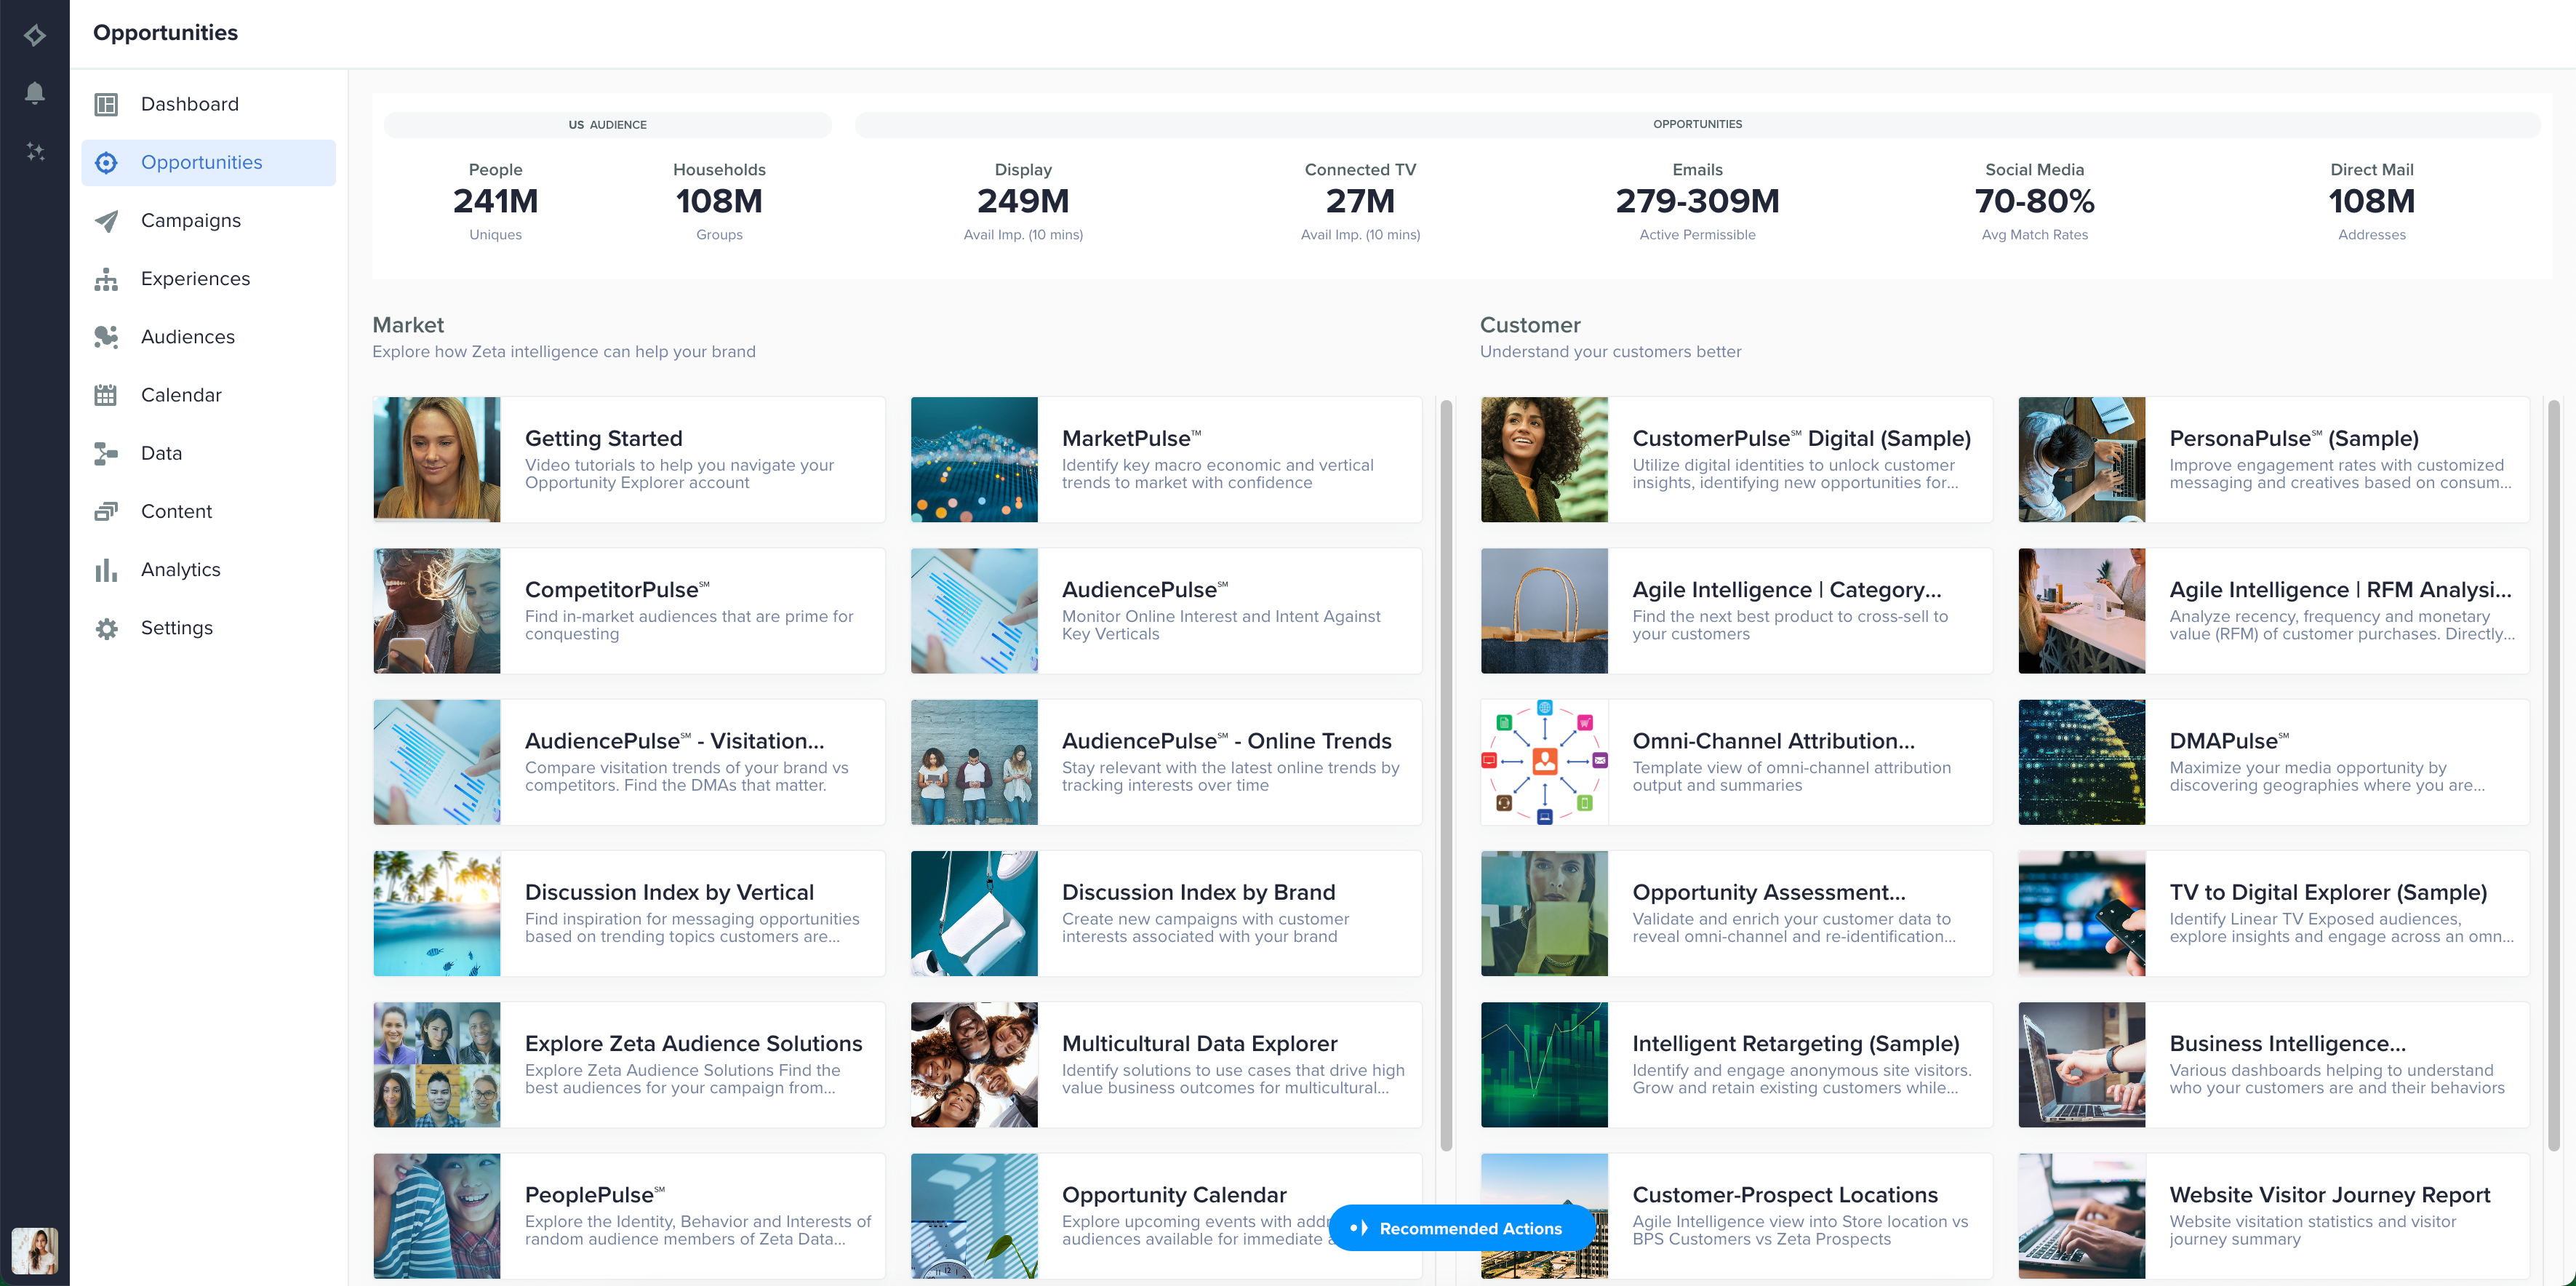Image resolution: width=2576 pixels, height=1286 pixels.
Task: Click the Customer section scrollbar
Action: (2553, 775)
